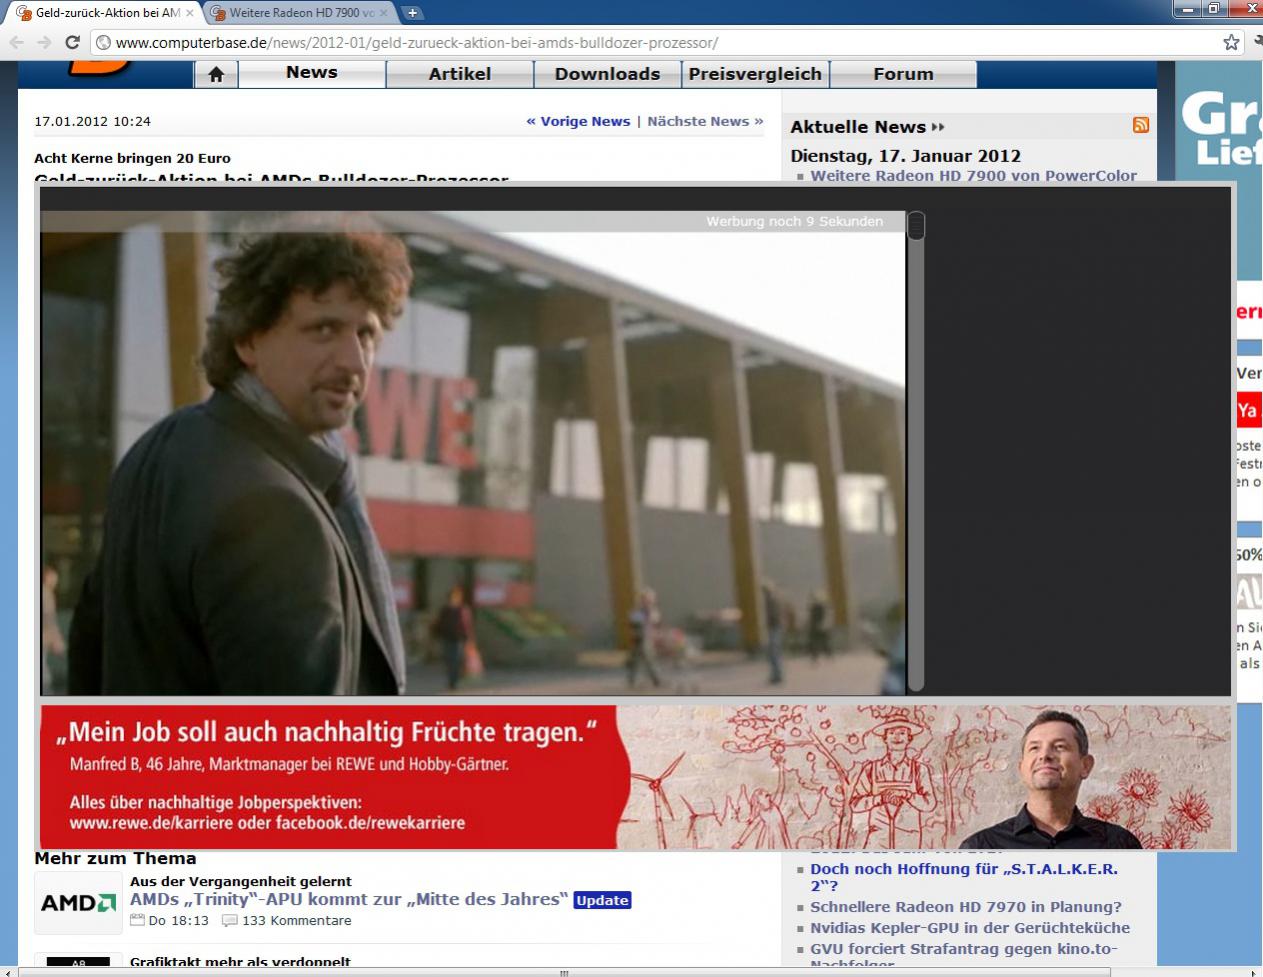Click the 17.01.2012 10:24 date stamp
The height and width of the screenshot is (977, 1263).
92,121
